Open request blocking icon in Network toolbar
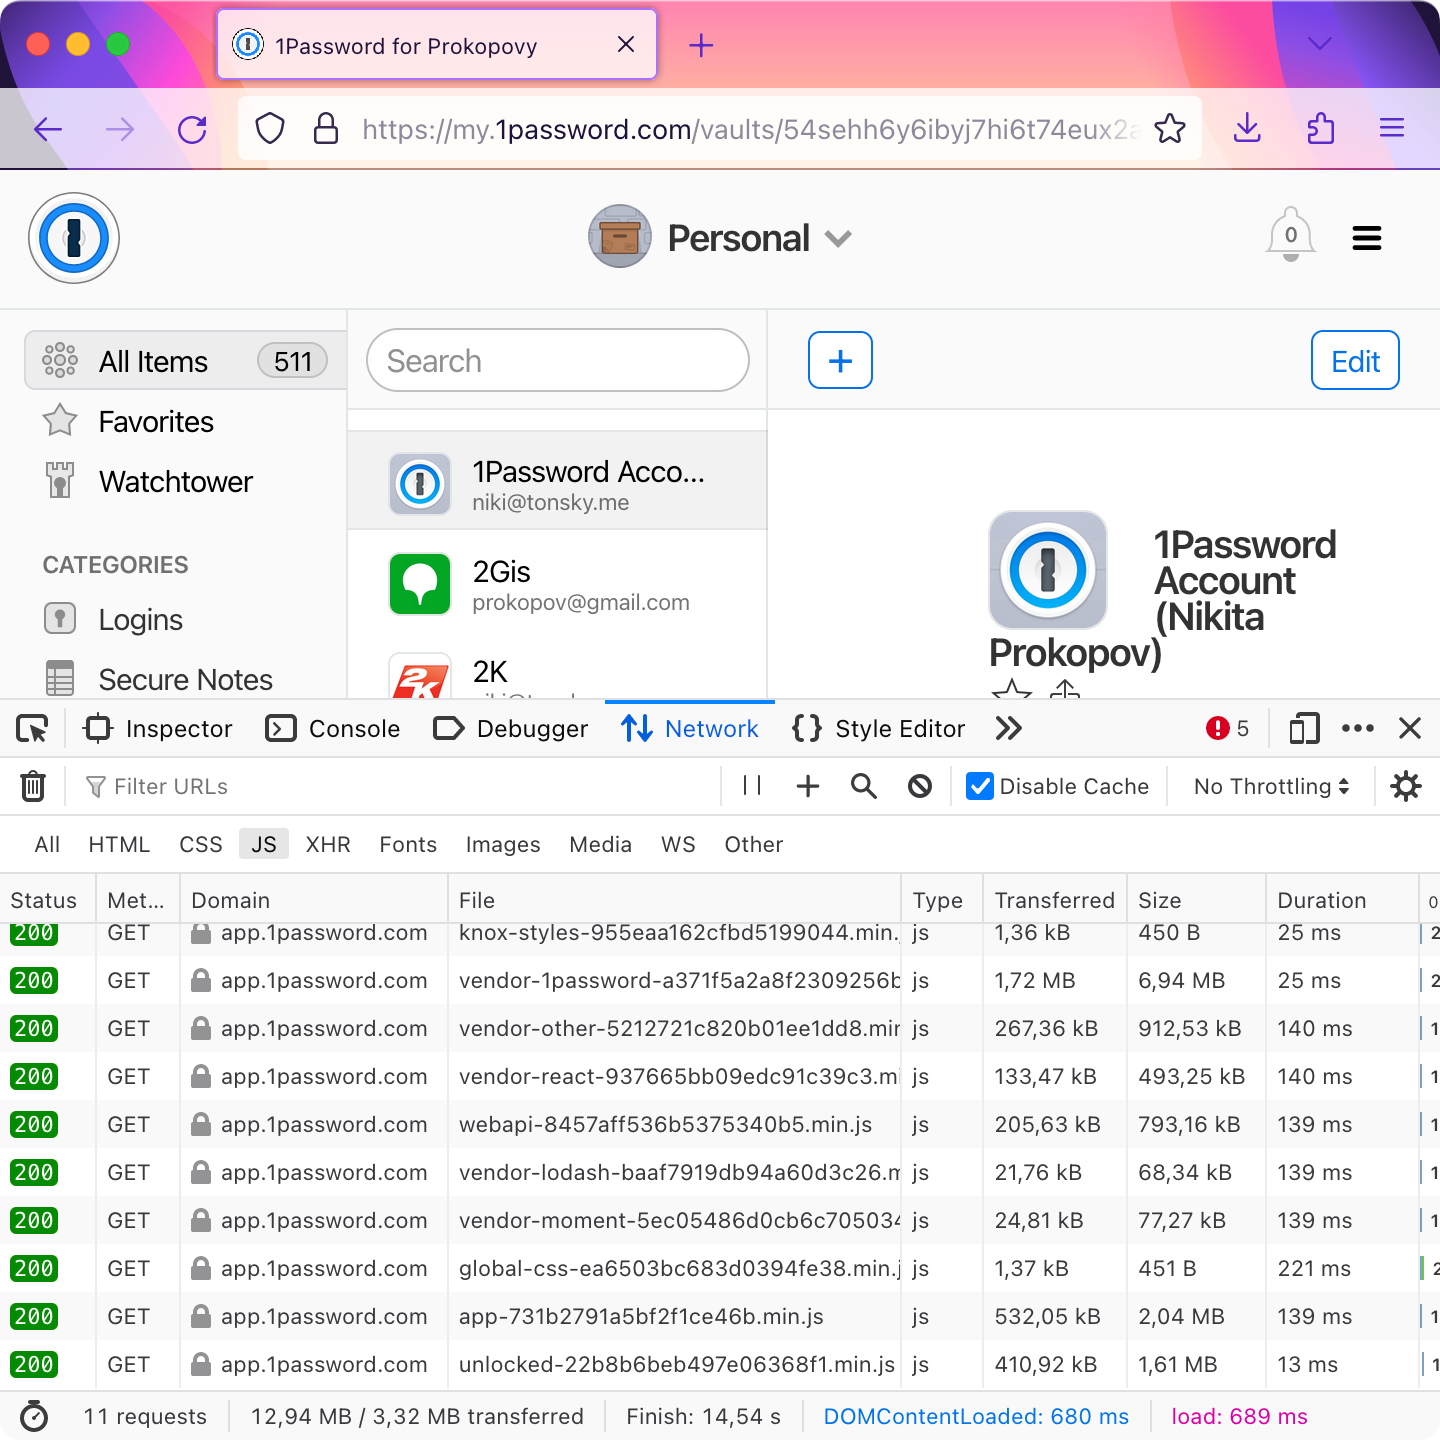 point(920,787)
